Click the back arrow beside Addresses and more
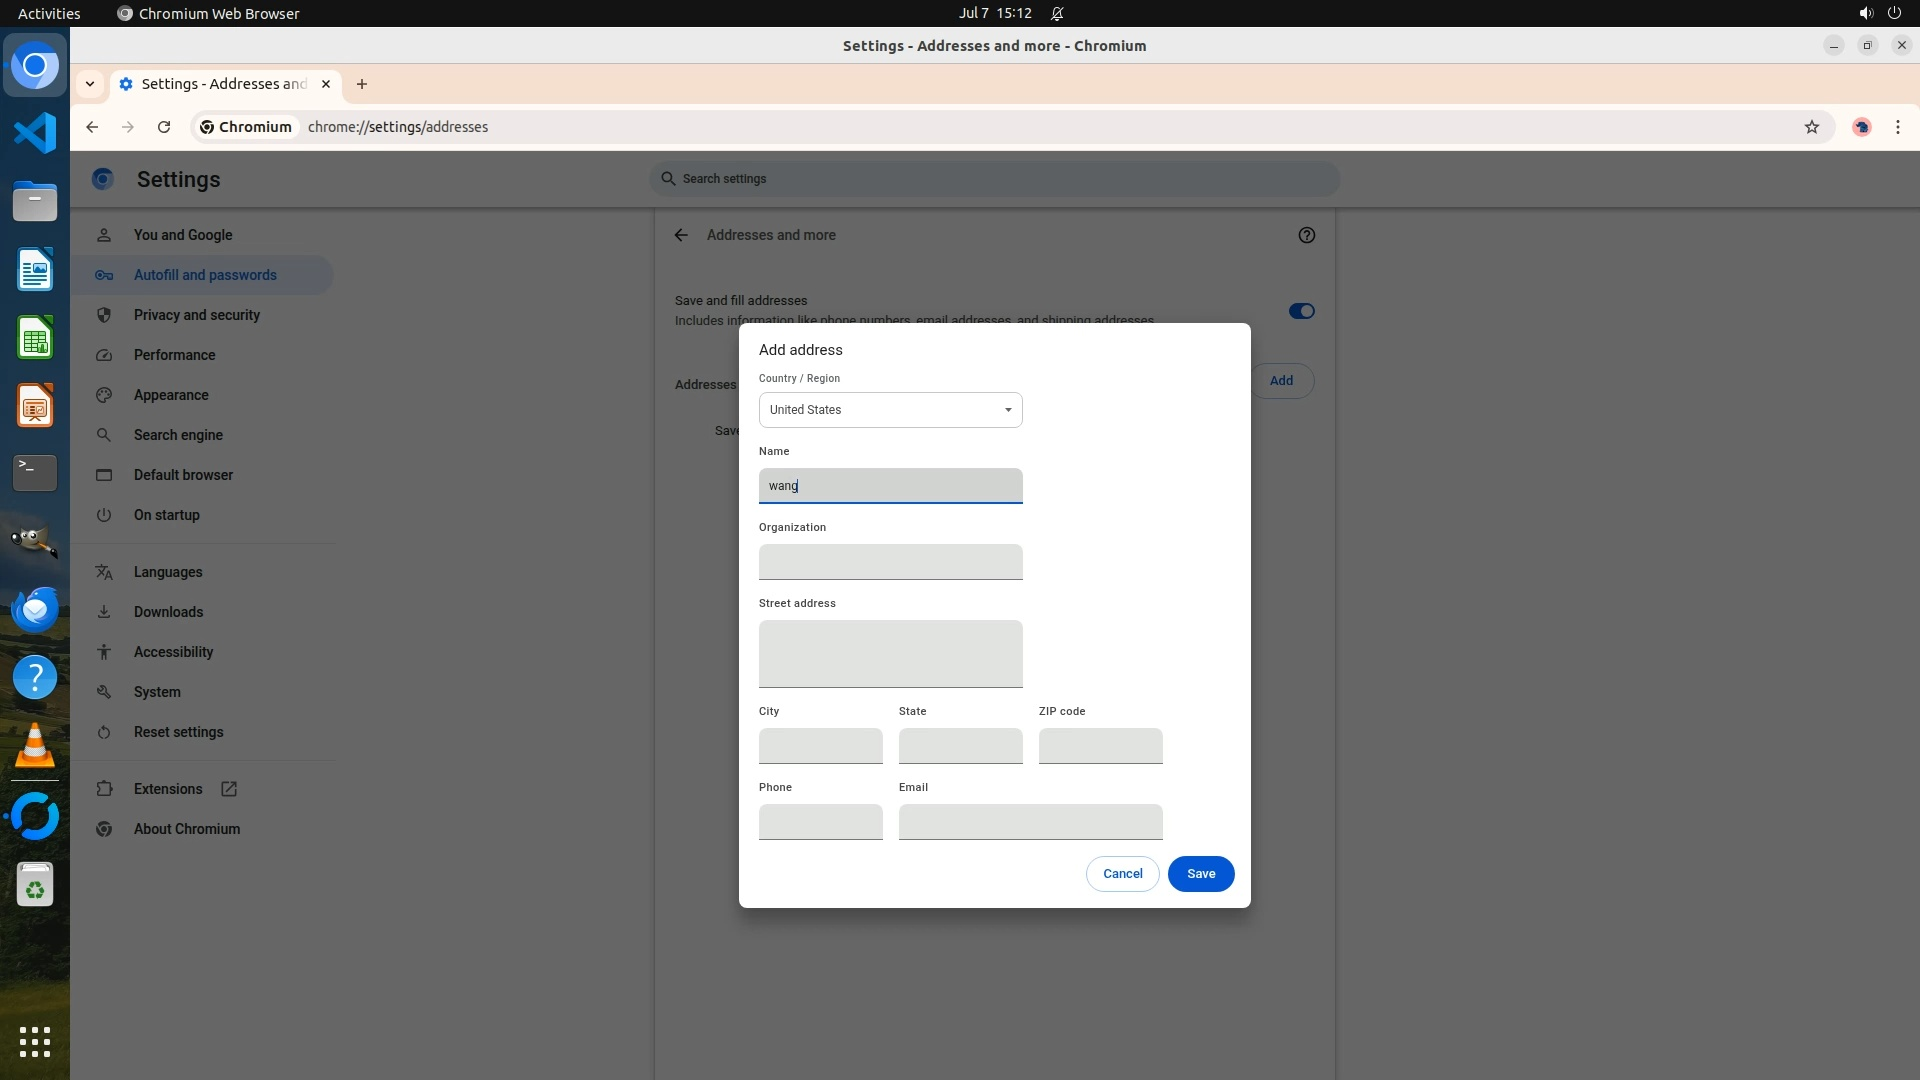 point(681,235)
